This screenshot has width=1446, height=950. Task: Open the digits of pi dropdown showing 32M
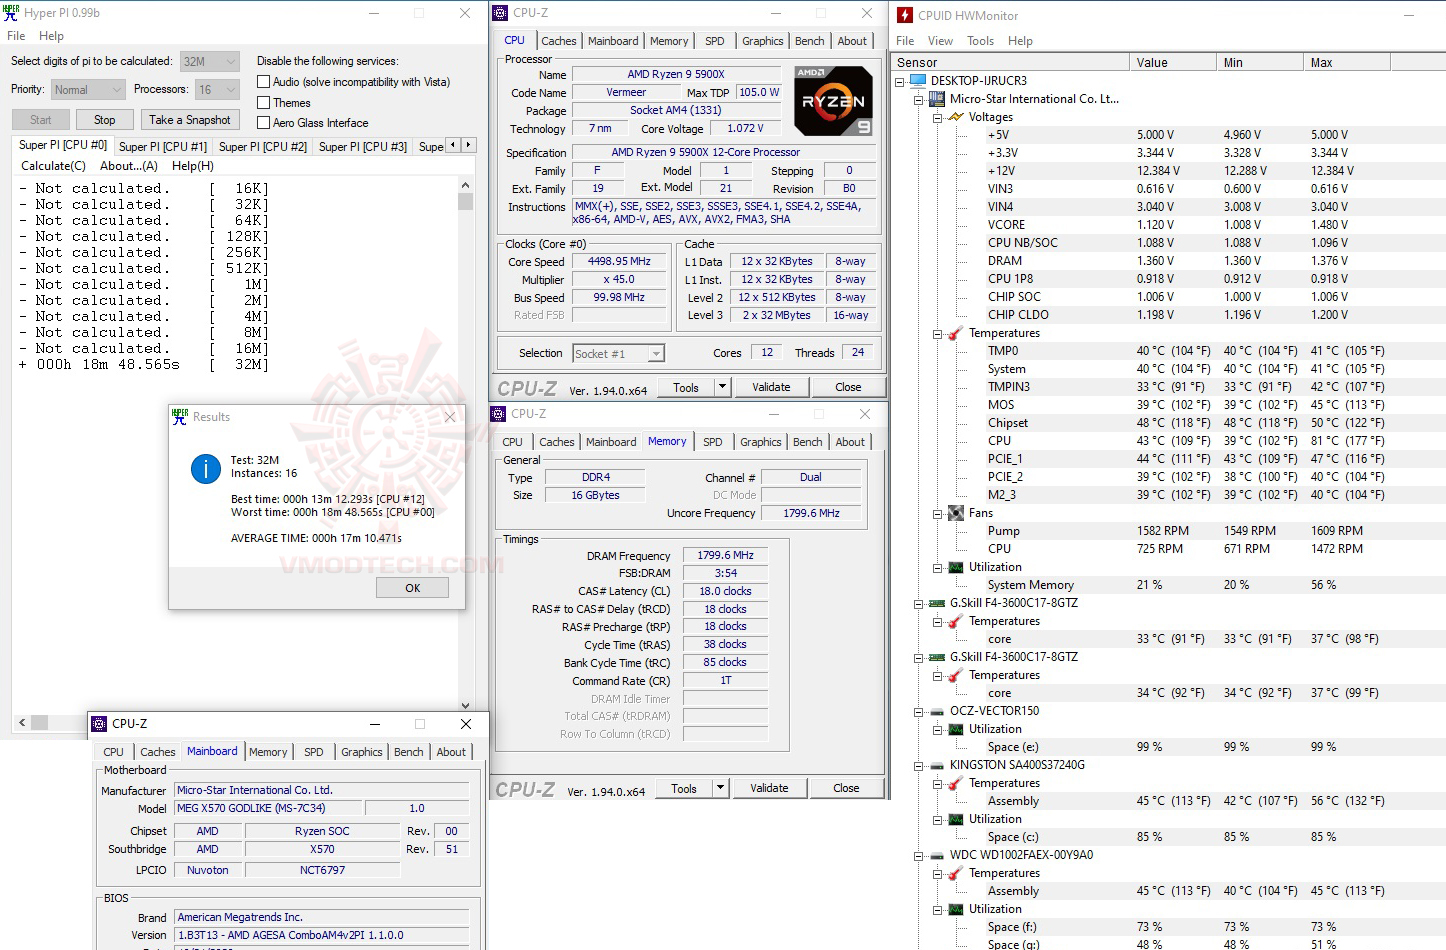coord(210,61)
